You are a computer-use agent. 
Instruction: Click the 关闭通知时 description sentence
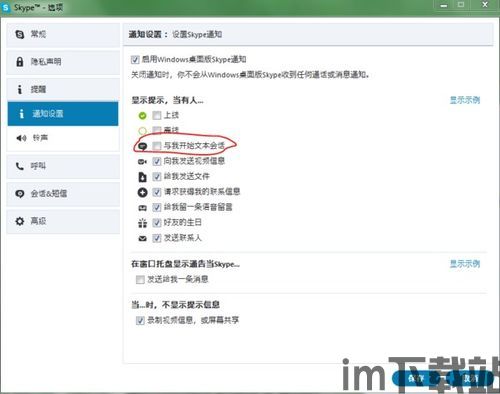pos(250,75)
